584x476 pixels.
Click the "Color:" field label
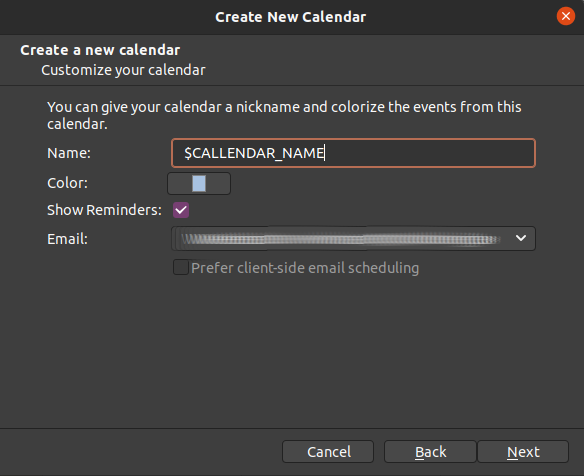coord(67,183)
